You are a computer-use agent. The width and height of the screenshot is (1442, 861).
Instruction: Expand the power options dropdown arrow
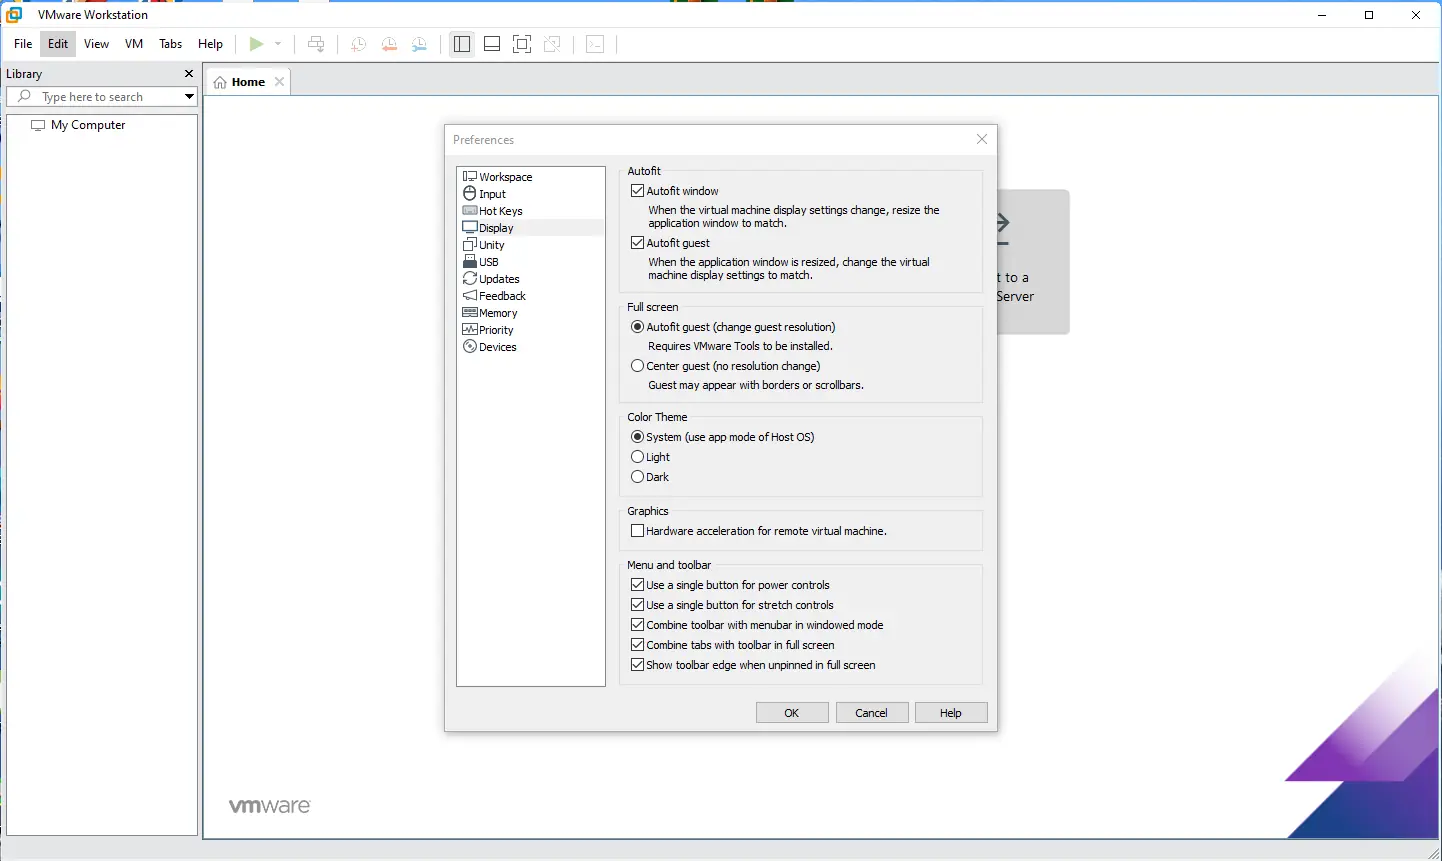coord(278,44)
